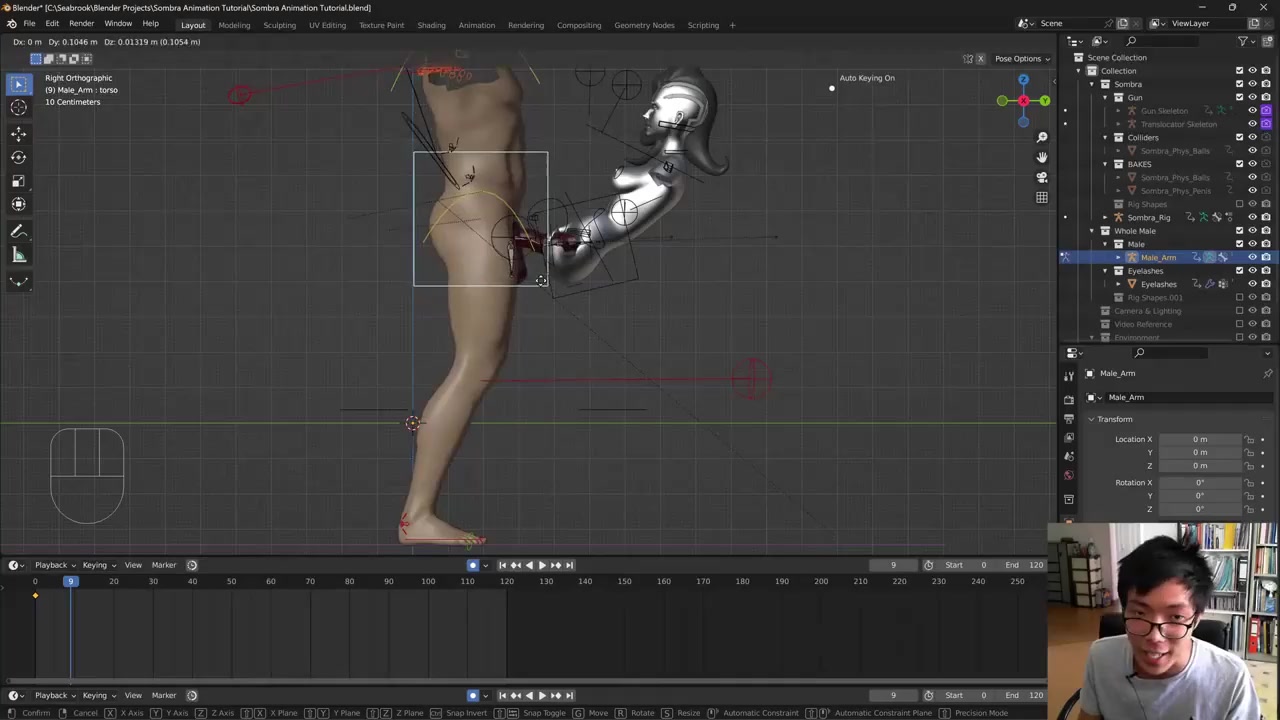Open the Render menu

(x=81, y=24)
